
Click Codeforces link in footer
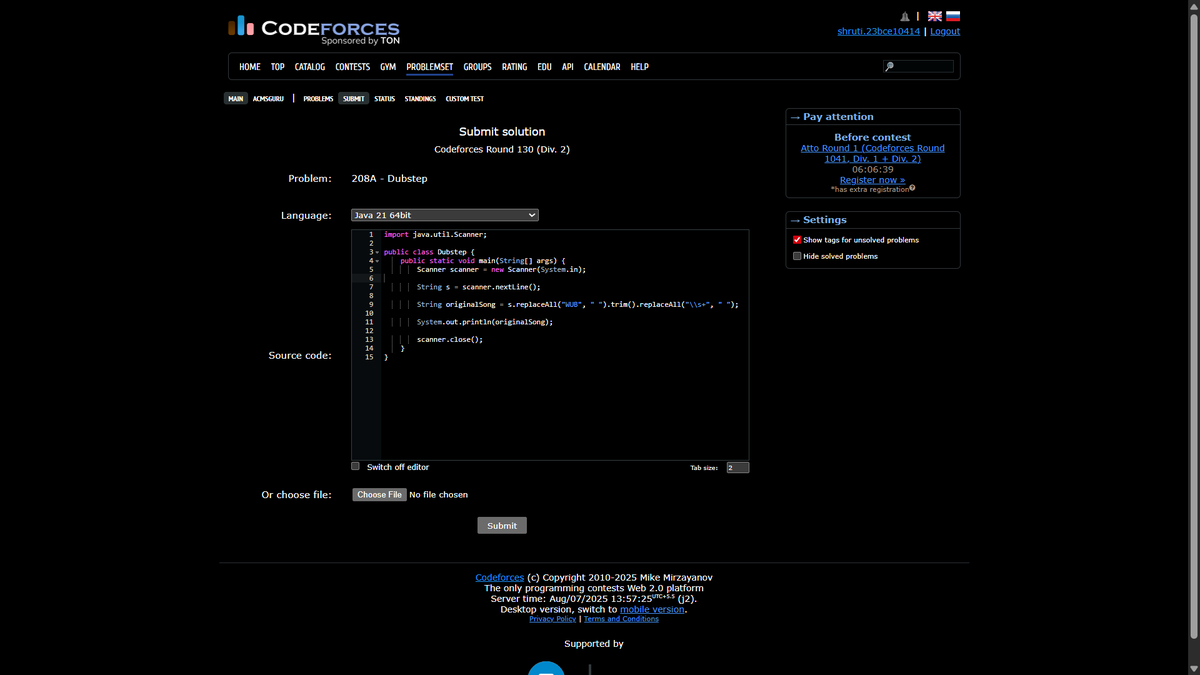pyautogui.click(x=499, y=577)
